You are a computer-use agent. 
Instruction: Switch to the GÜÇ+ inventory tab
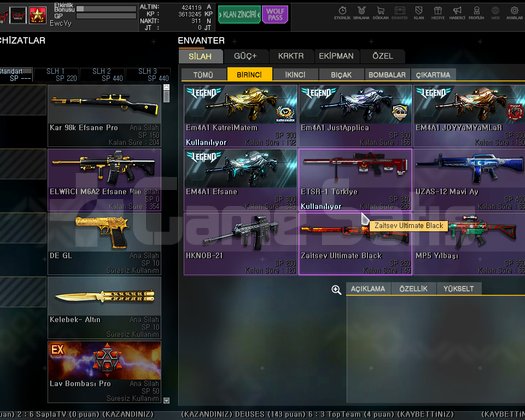(x=245, y=56)
